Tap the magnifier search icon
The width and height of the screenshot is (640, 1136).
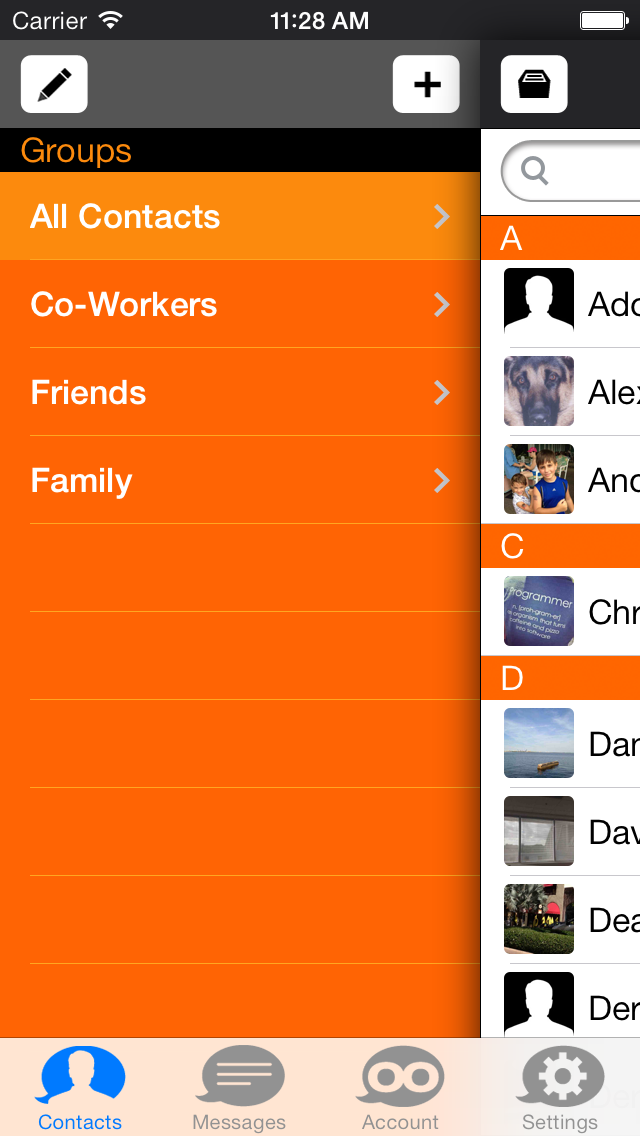[x=534, y=171]
